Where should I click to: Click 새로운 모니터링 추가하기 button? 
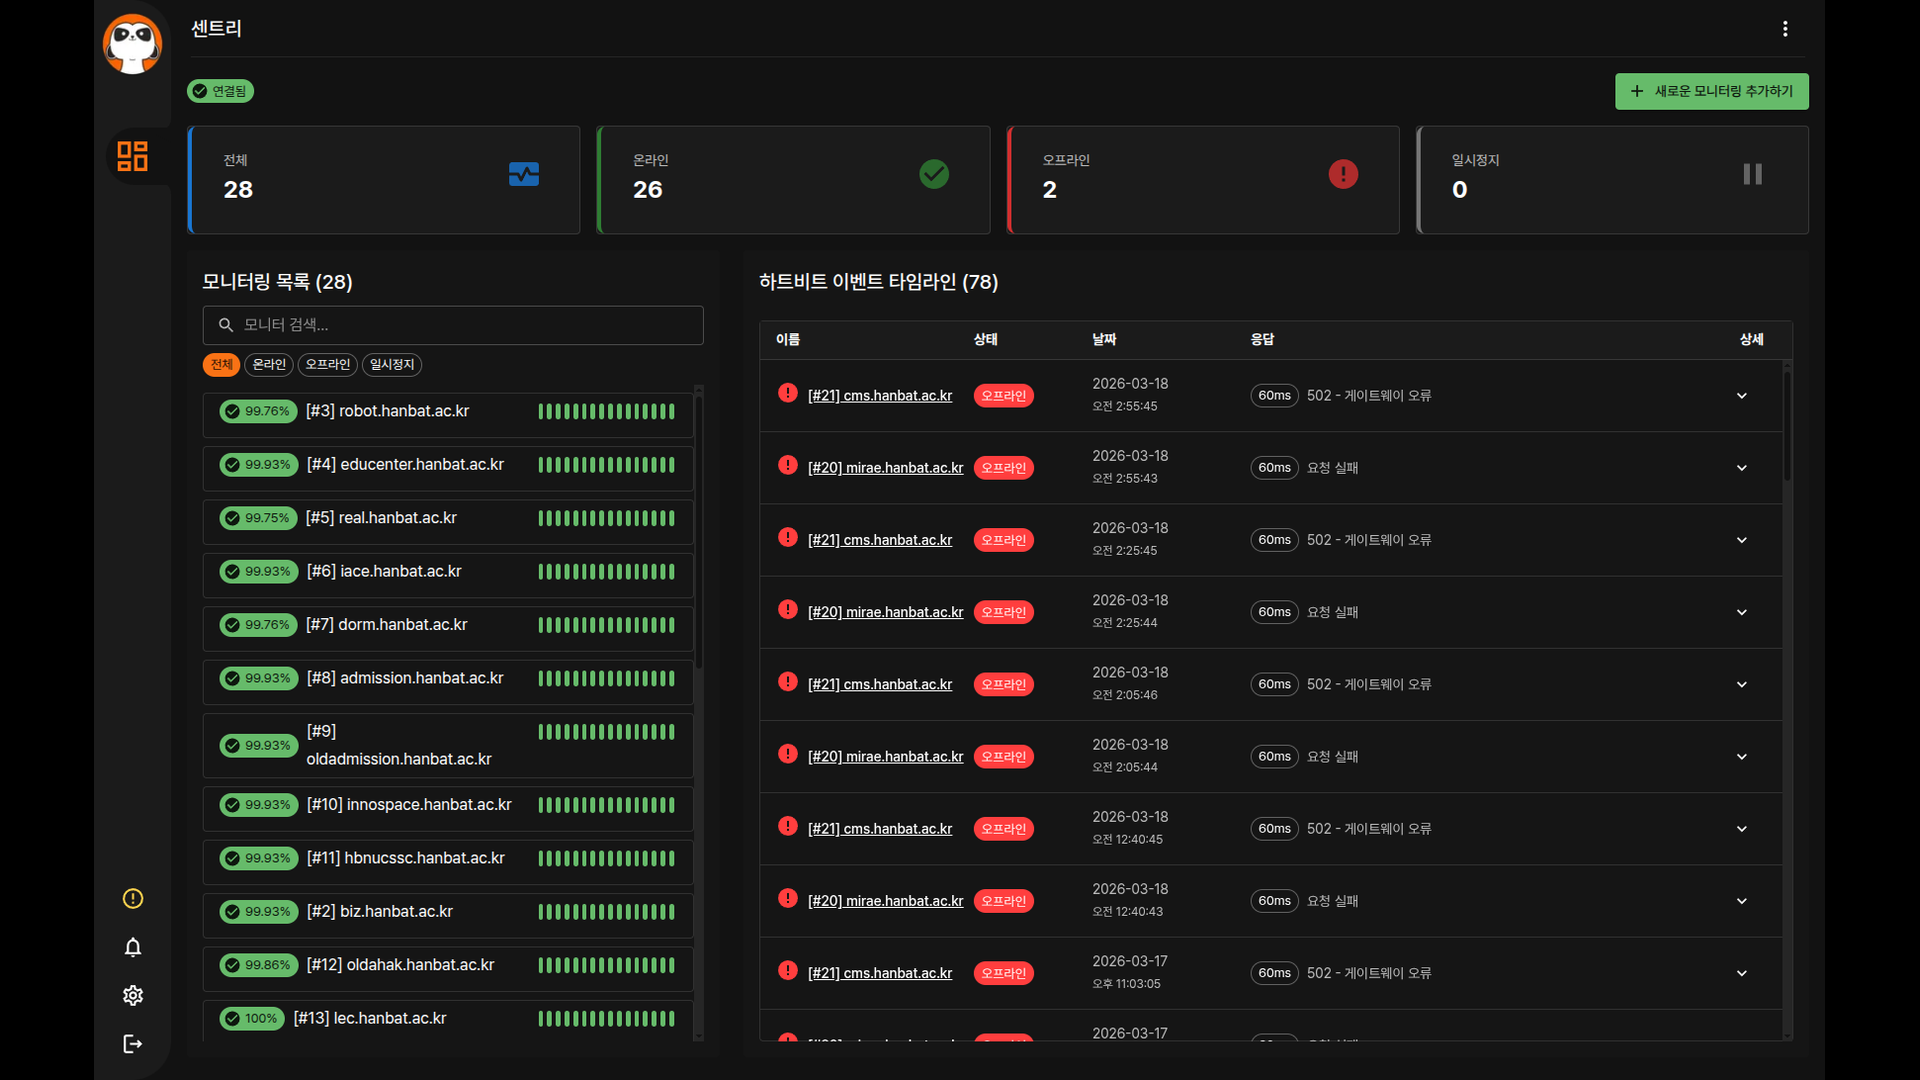pos(1711,91)
